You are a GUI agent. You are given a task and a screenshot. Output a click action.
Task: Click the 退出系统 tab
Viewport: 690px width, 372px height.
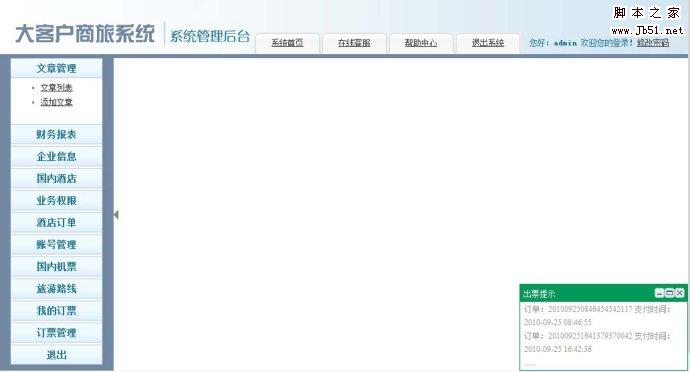(x=488, y=43)
